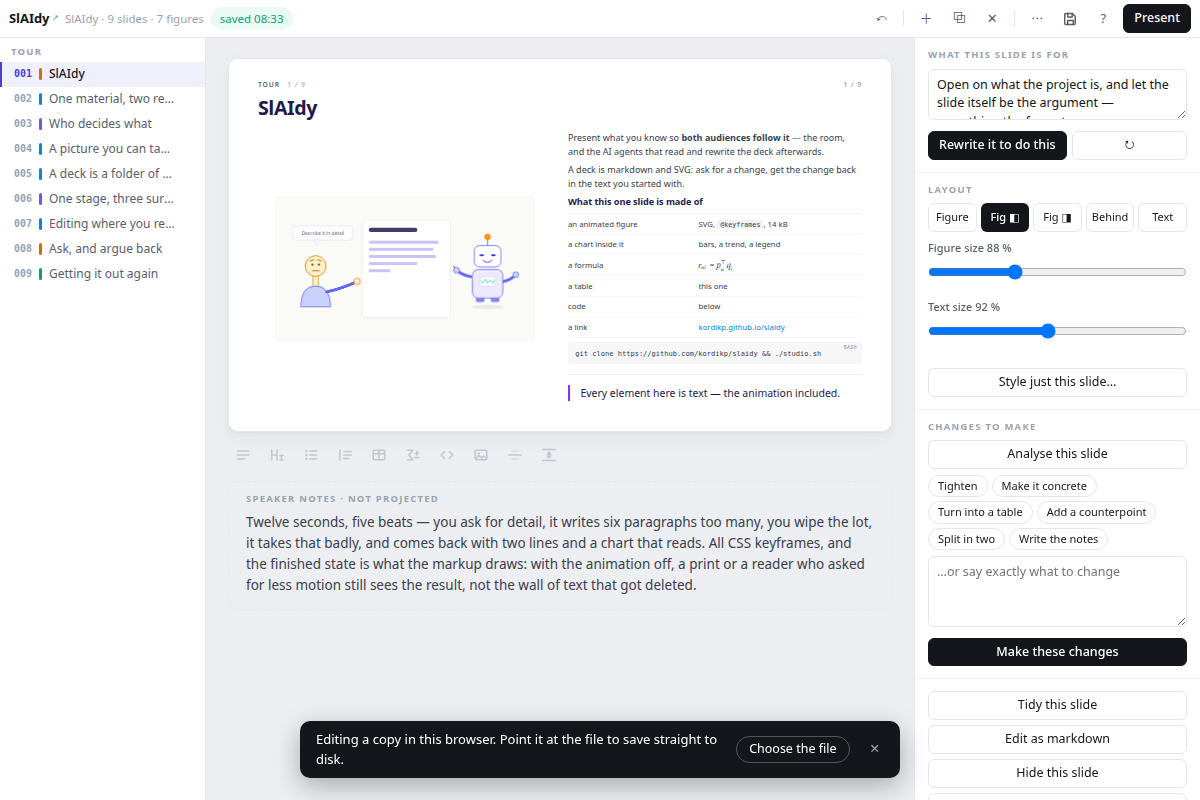Apply the Tighten suggestion chip
This screenshot has height=800, width=1200.
point(957,486)
